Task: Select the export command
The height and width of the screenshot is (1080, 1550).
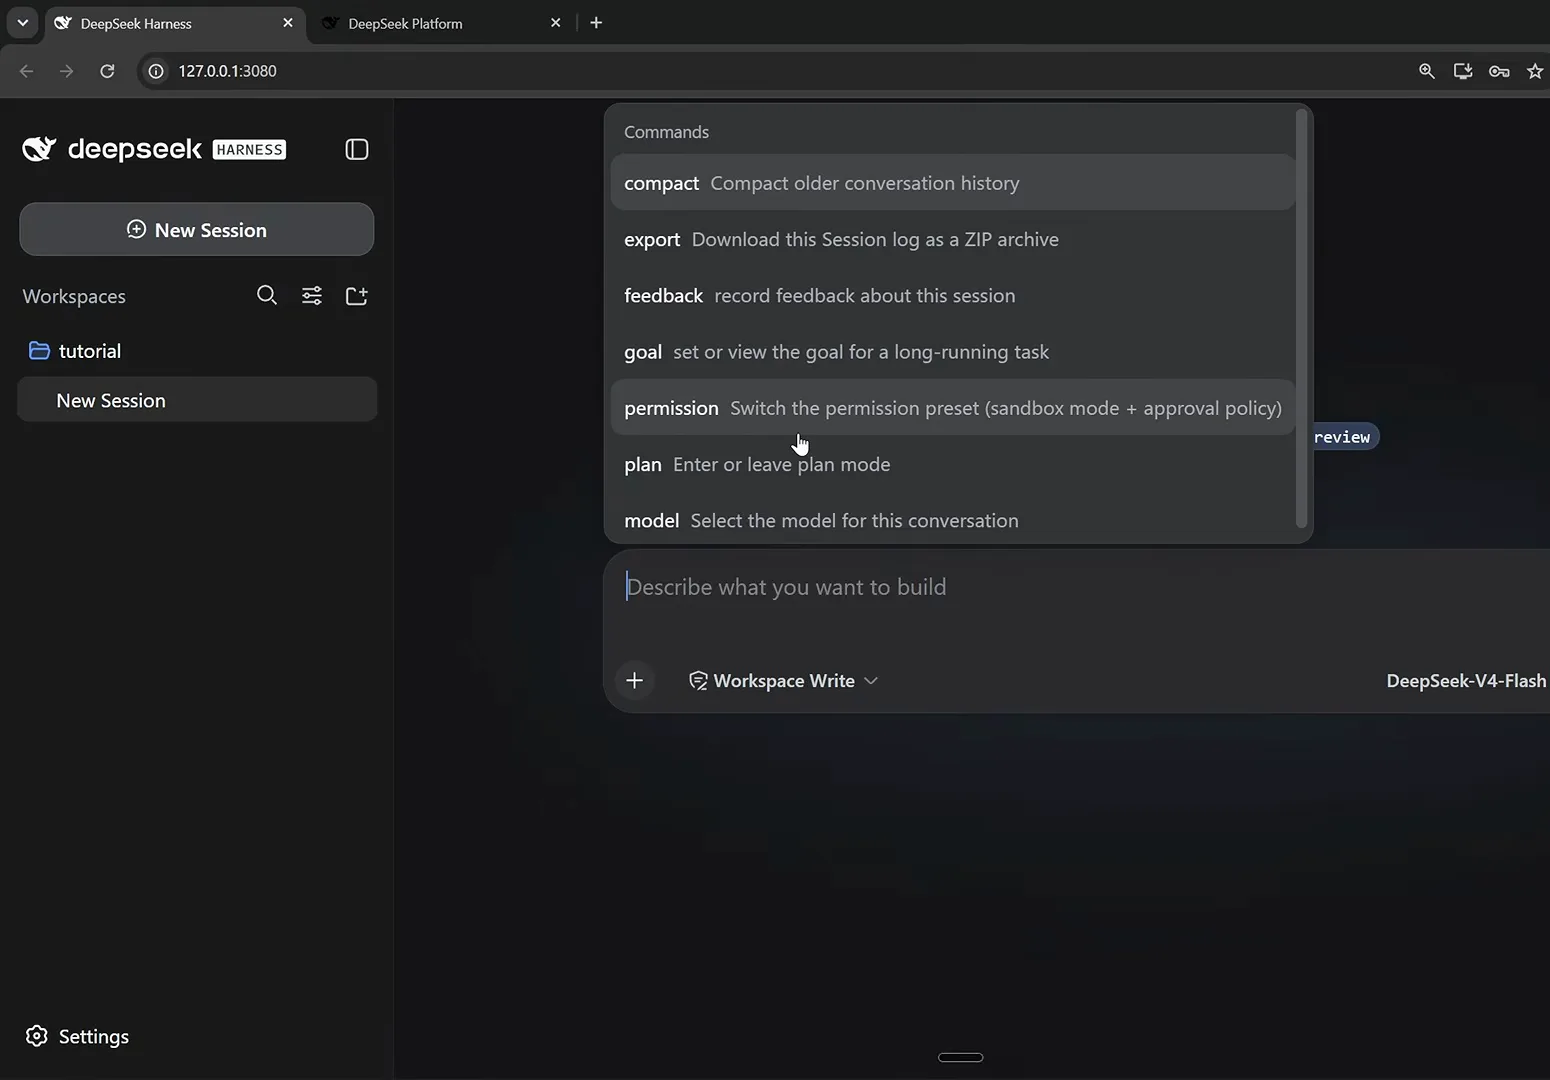Action: pyautogui.click(x=953, y=239)
